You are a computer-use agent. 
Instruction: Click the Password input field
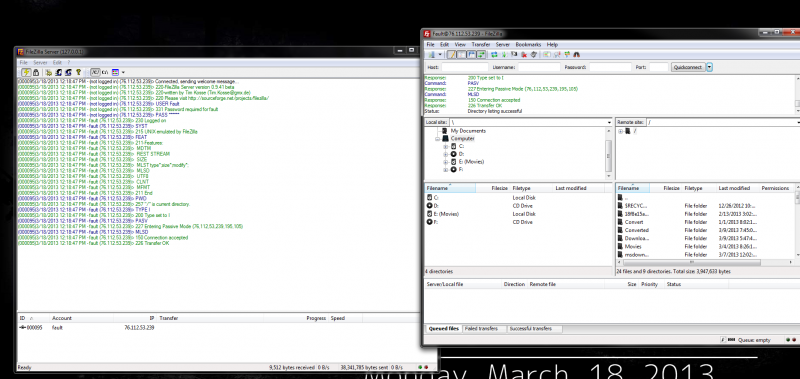[x=610, y=67]
